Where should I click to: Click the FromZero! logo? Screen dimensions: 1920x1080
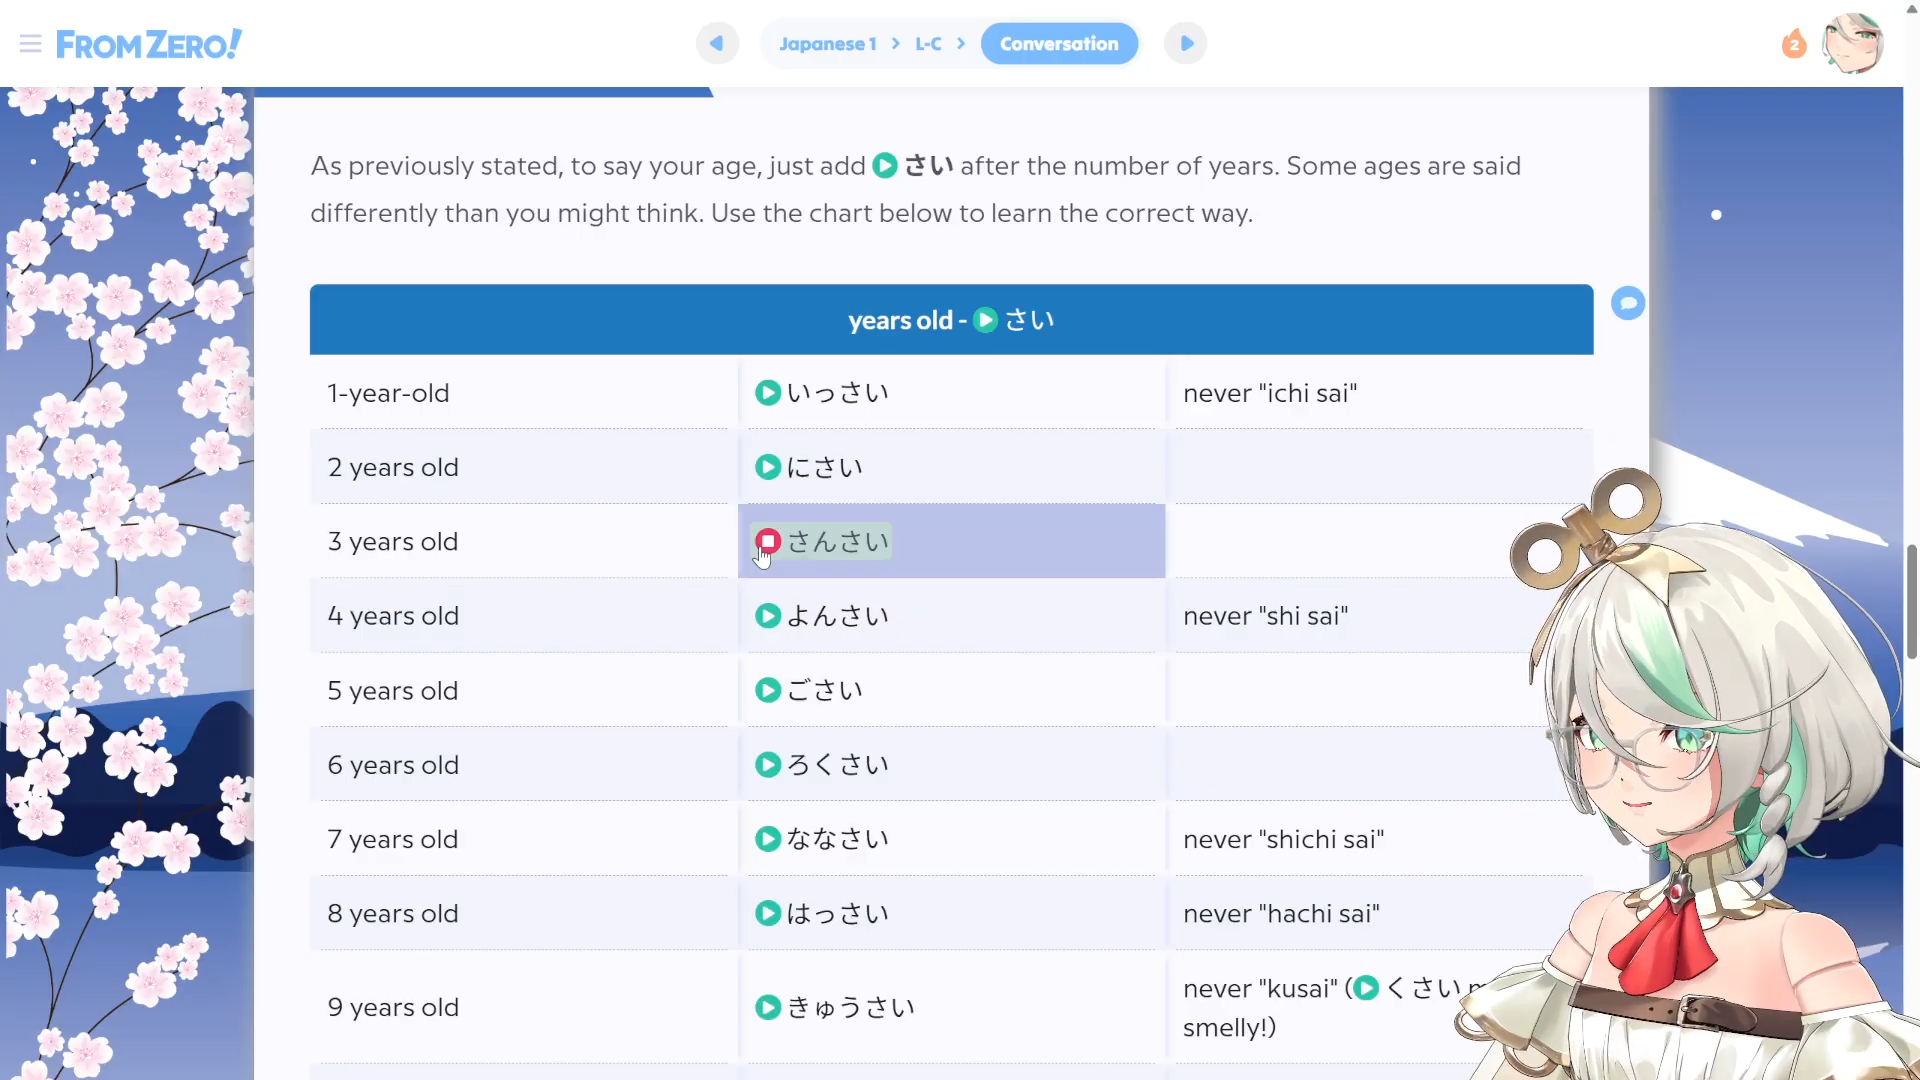149,44
